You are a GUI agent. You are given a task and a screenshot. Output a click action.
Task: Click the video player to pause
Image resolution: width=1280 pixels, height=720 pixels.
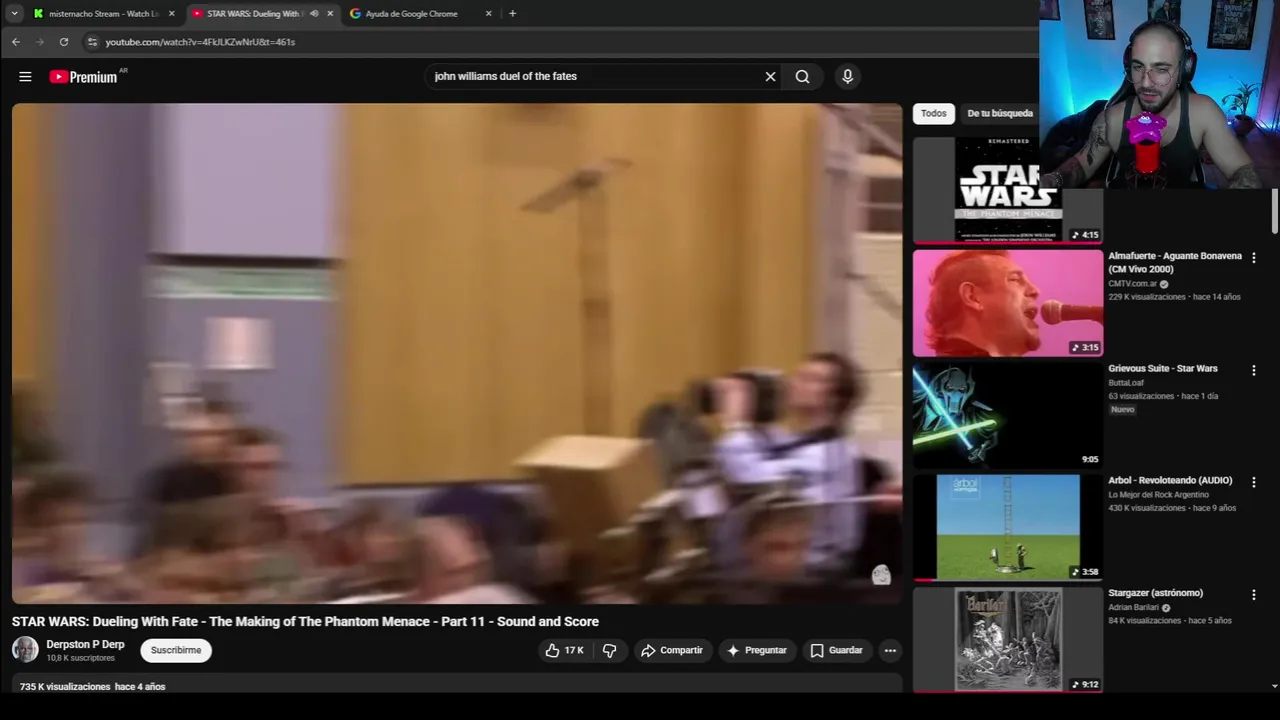coord(457,353)
